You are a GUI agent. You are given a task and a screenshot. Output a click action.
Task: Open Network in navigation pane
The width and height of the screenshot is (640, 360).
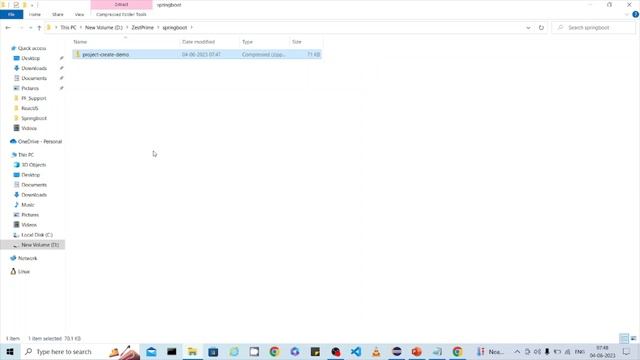[27, 258]
